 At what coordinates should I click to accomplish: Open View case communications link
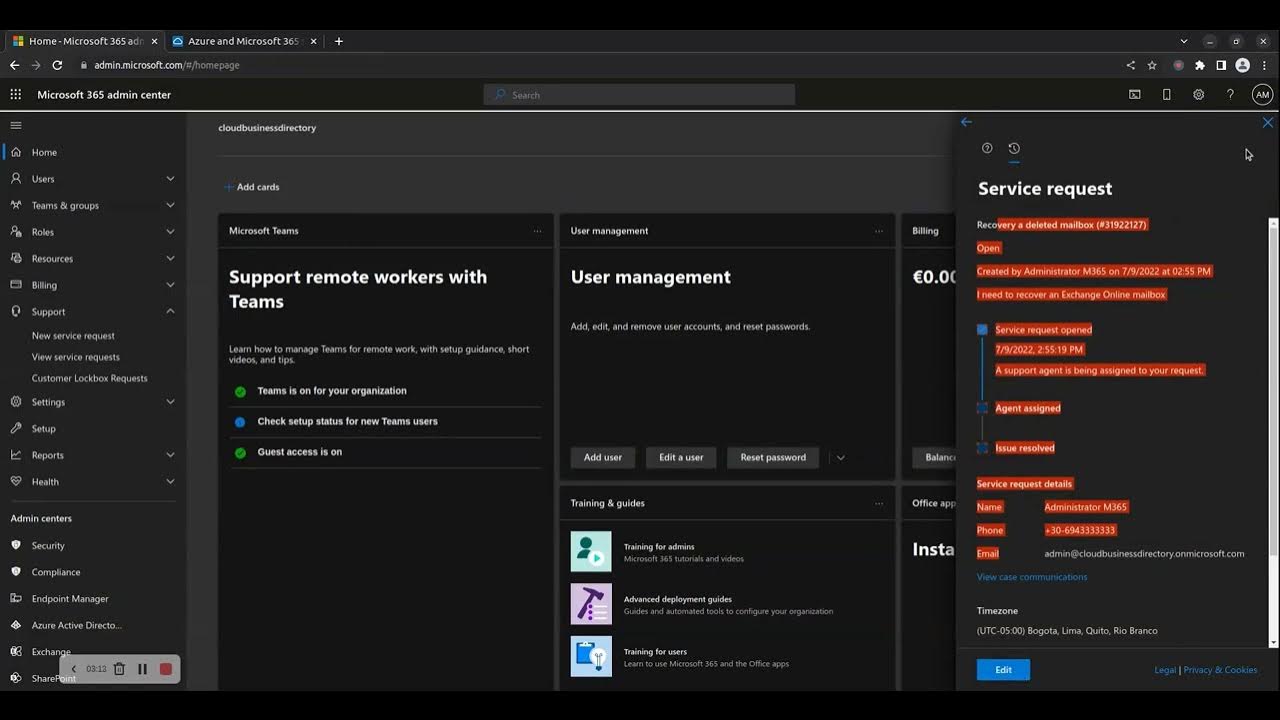click(1032, 577)
